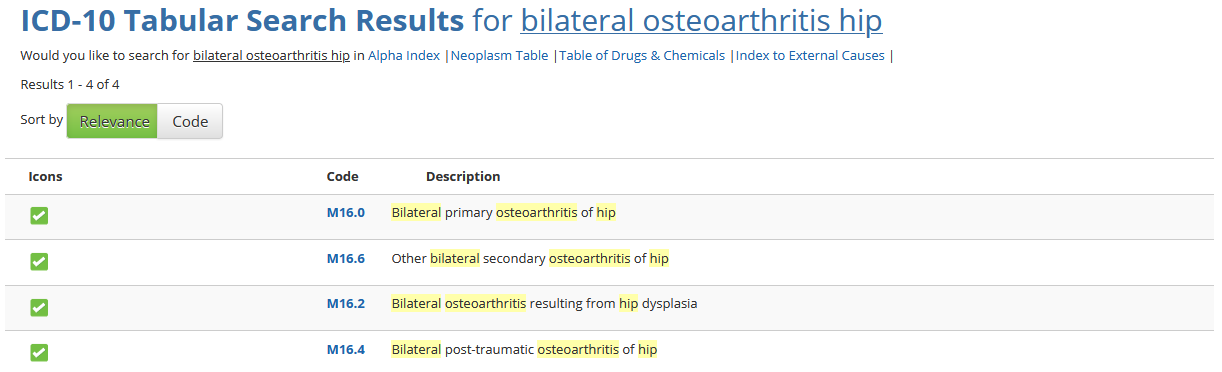Search in the Alpha Index
The width and height of the screenshot is (1222, 372).
coord(404,56)
